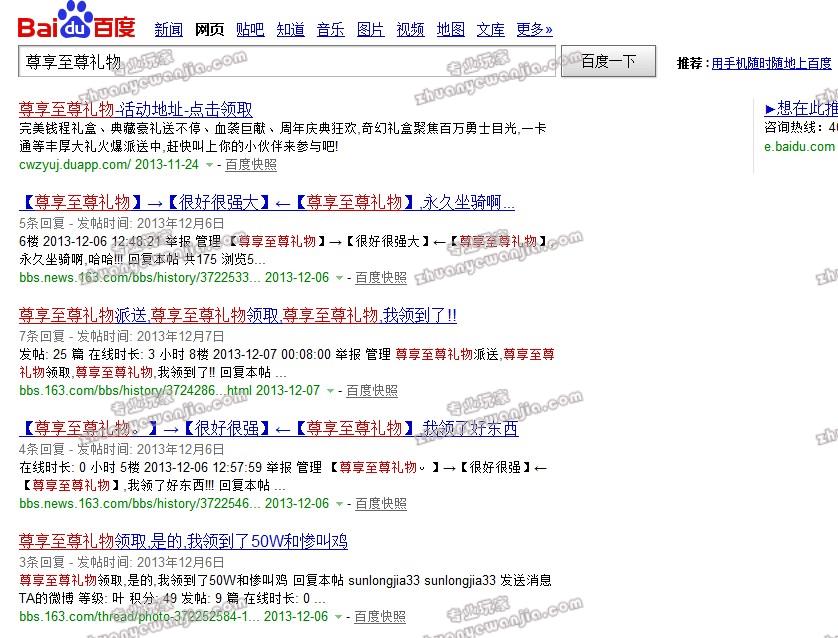
Task: Open the 文库 library tab
Action: (491, 29)
